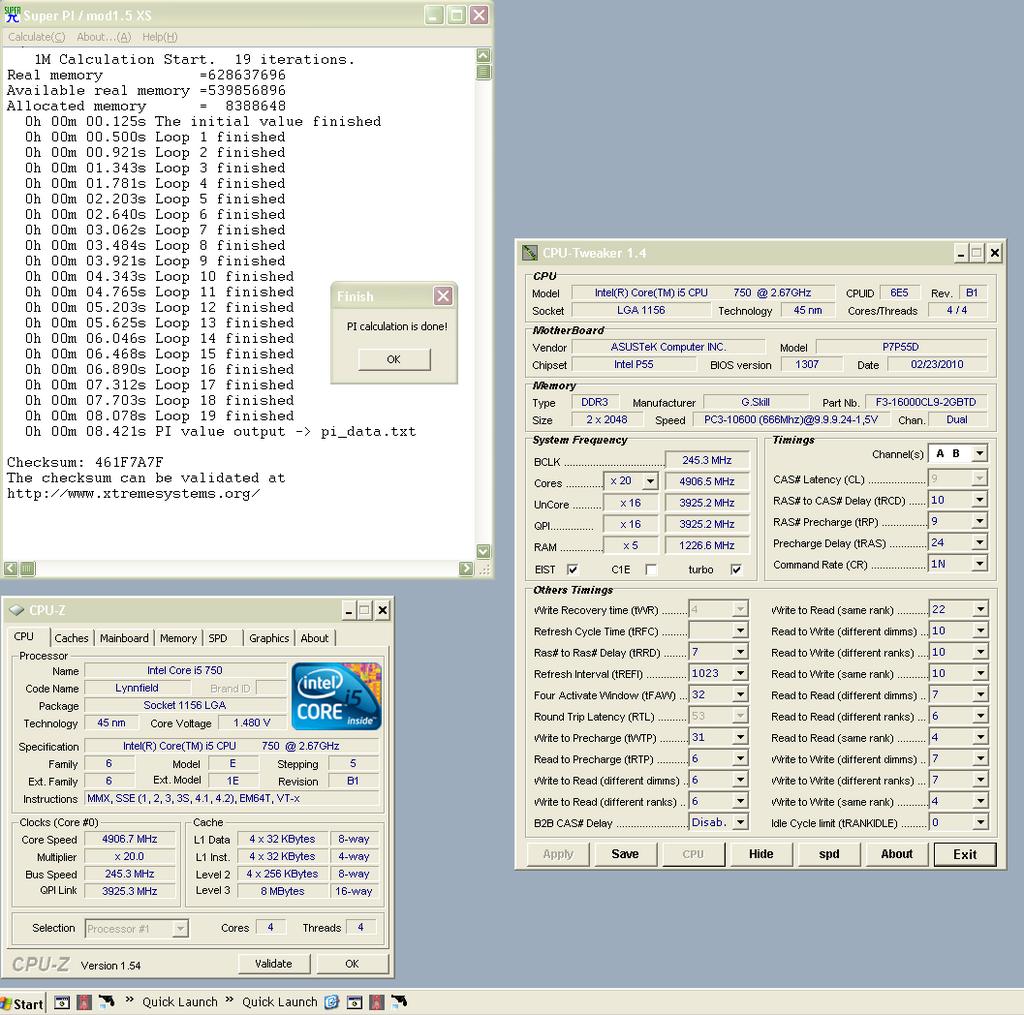Click the CPU-Z title bar icon
The image size is (1024, 1015).
[17, 610]
